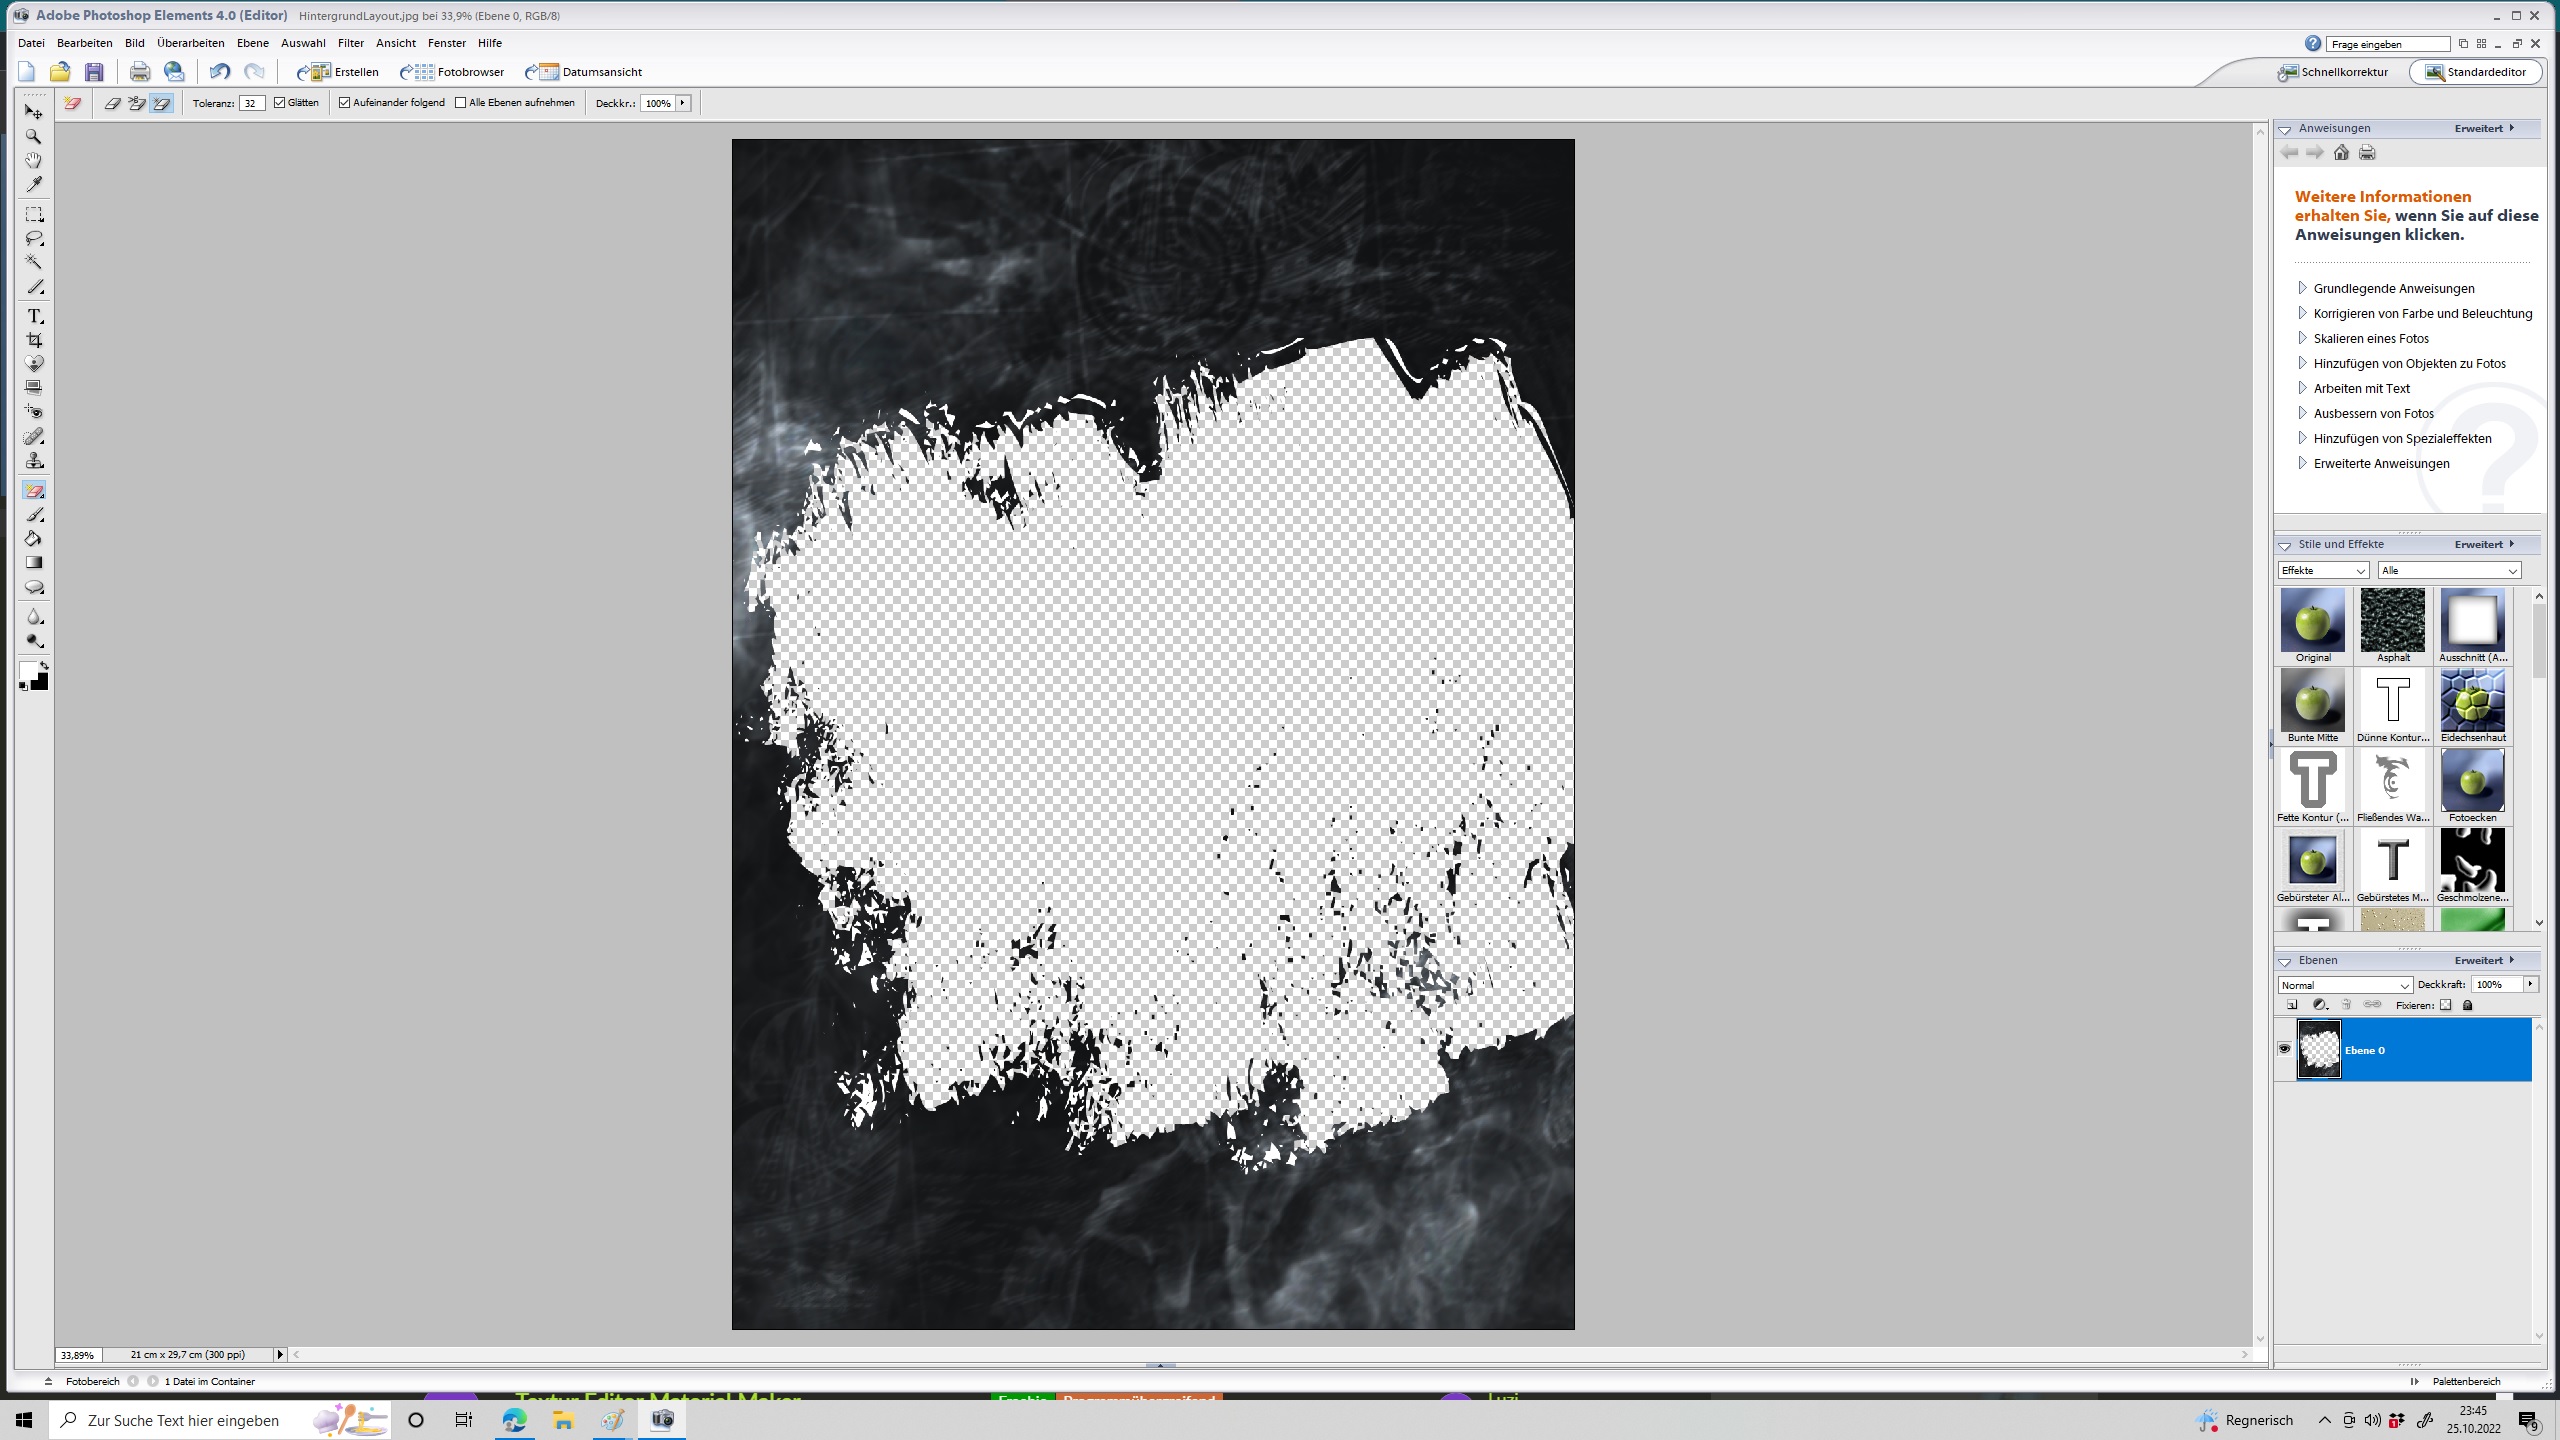Image resolution: width=2560 pixels, height=1440 pixels.
Task: Open the layer blend mode Normal dropdown
Action: point(2344,985)
